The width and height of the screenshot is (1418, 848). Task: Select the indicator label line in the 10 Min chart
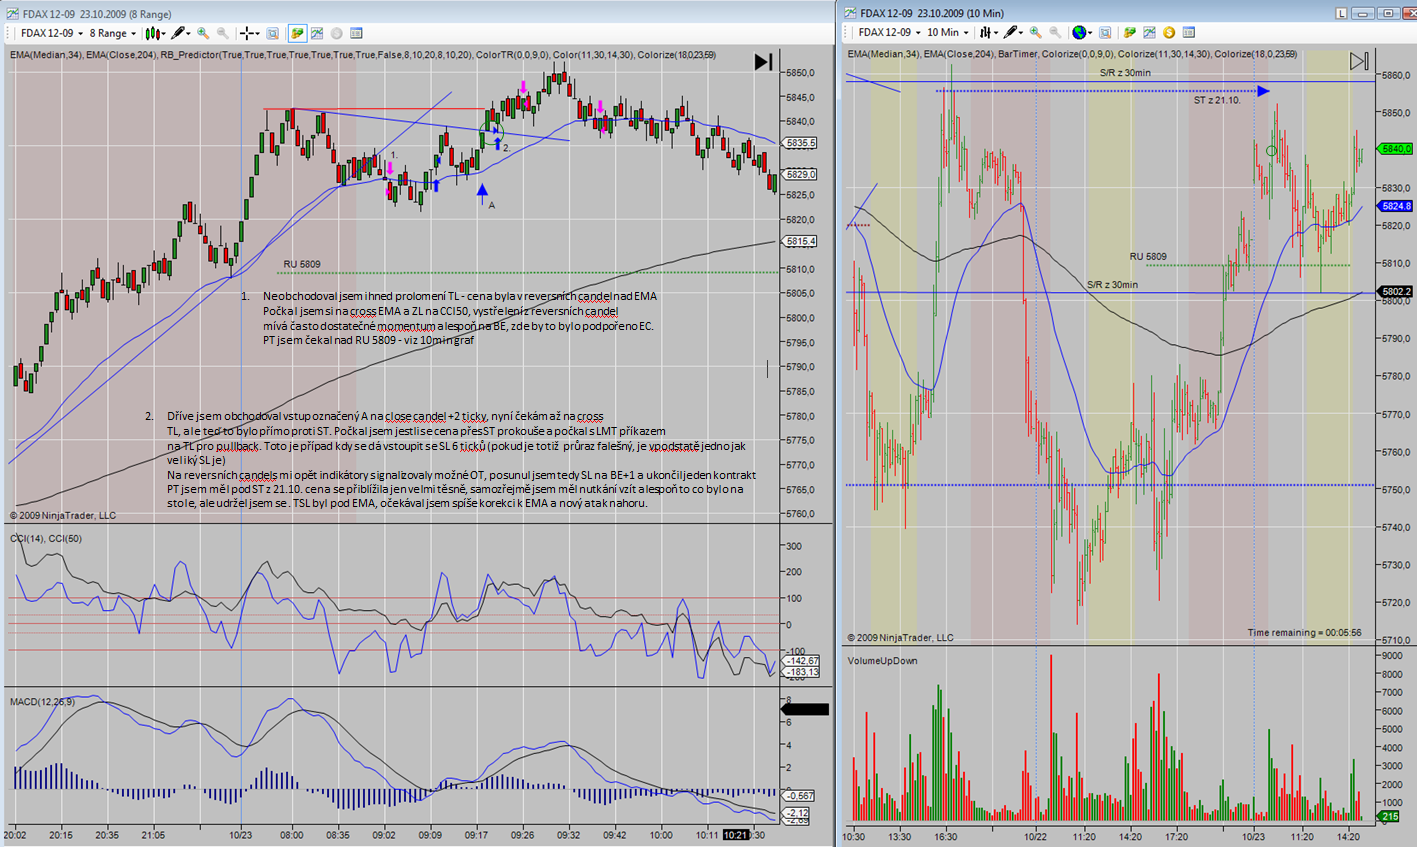click(x=1072, y=54)
